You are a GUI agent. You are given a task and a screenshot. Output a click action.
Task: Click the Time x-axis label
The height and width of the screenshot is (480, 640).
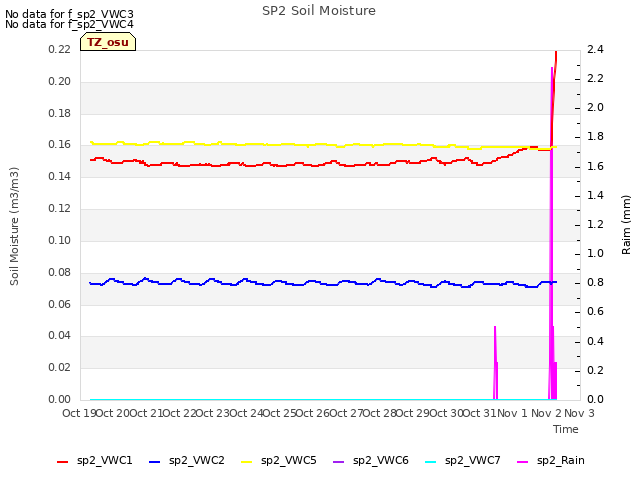[x=566, y=429]
